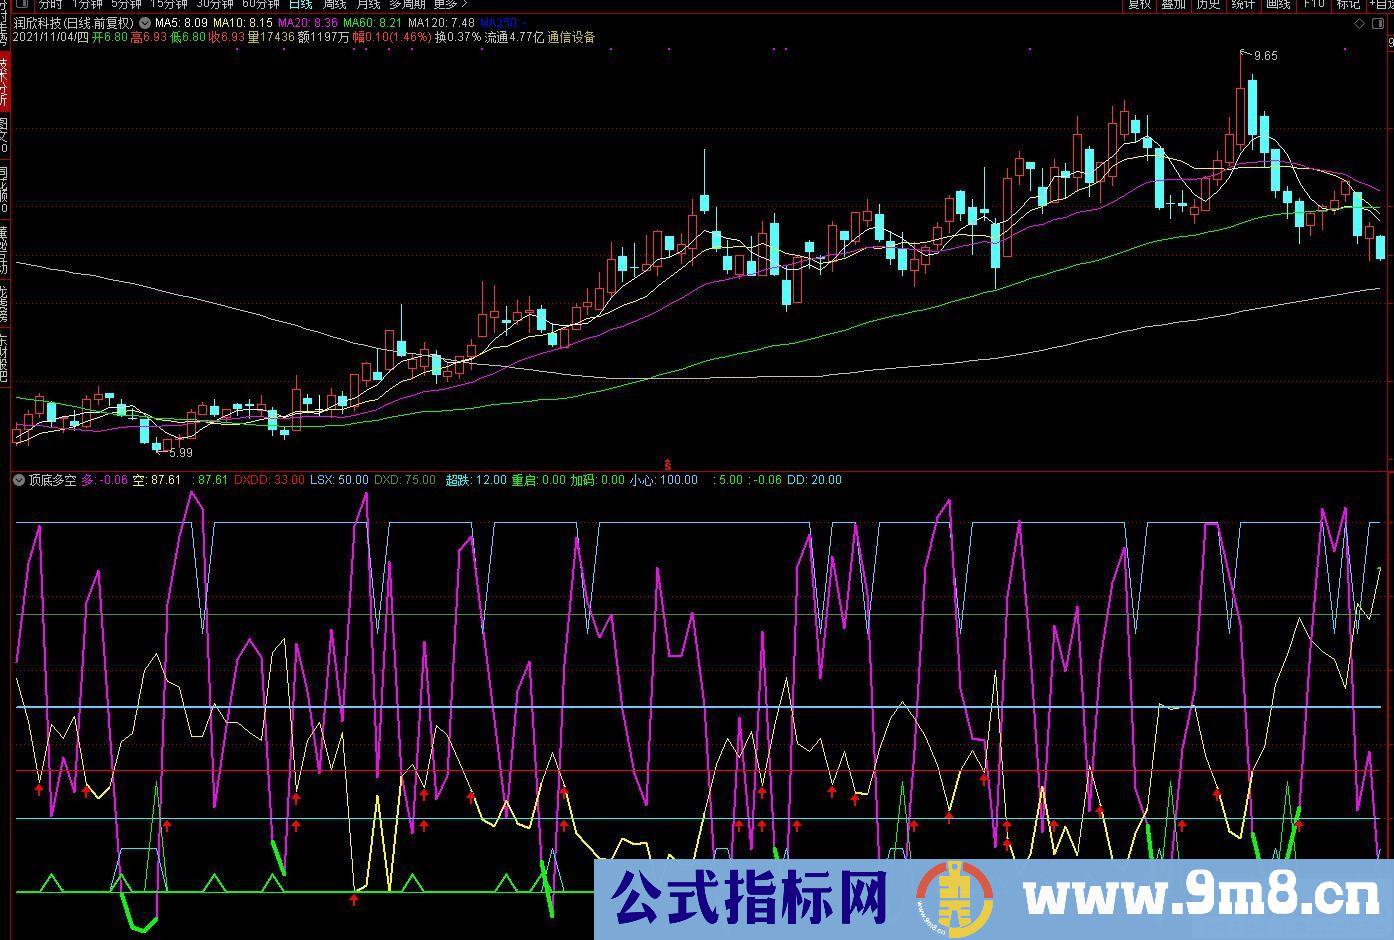Viewport: 1394px width, 940px height.
Task: Select the 月线 monthly period tab
Action: [x=368, y=4]
